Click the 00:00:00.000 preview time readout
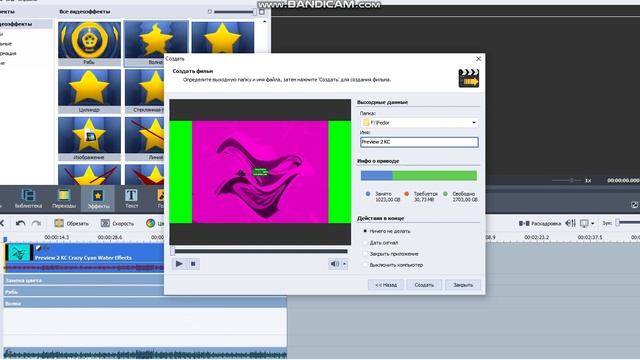 (623, 180)
